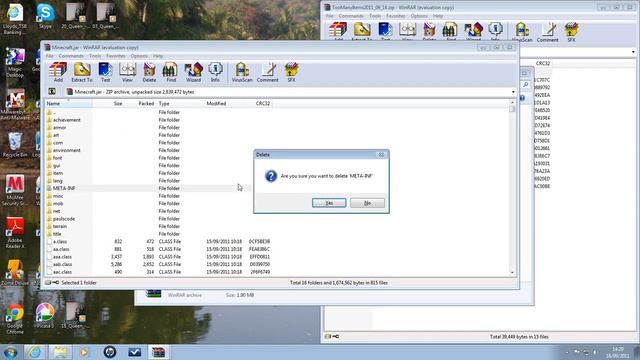Confirm deletion with the Yes button
The width and height of the screenshot is (640, 360).
pos(329,203)
